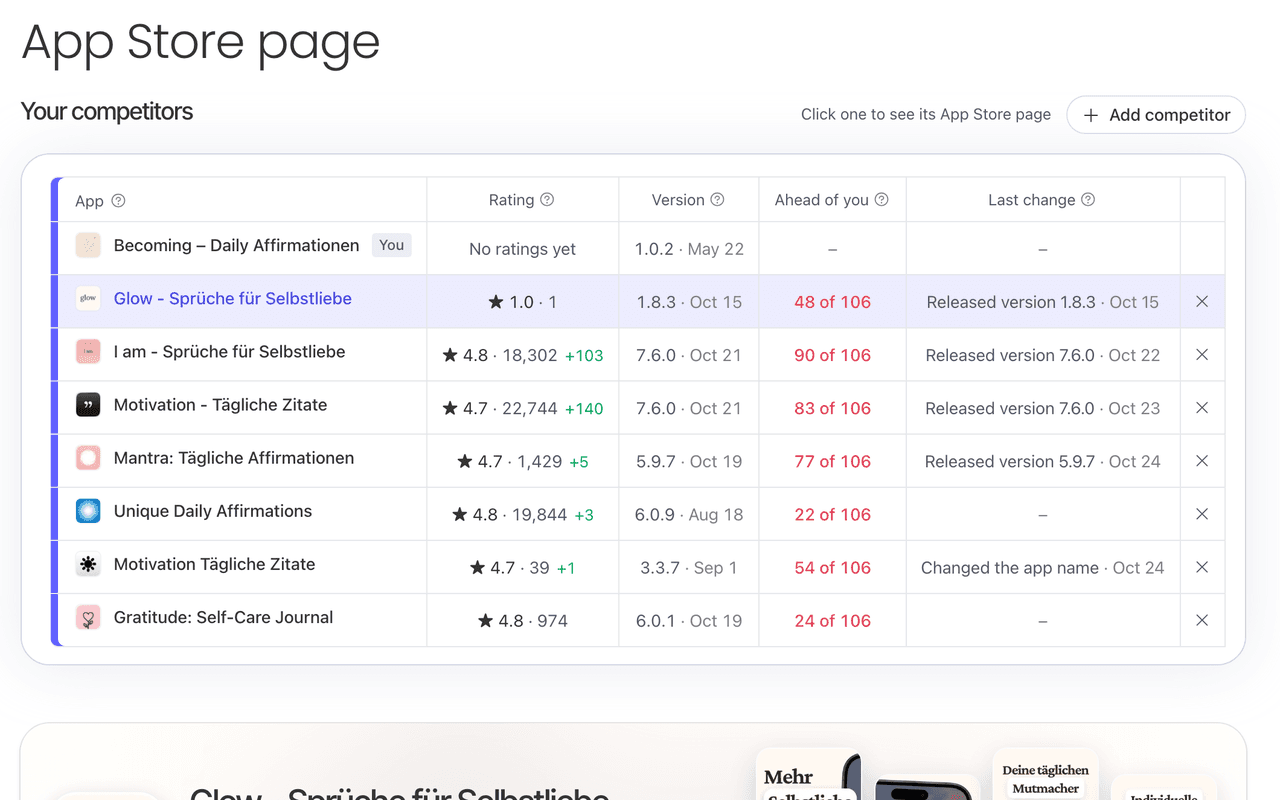The width and height of the screenshot is (1280, 800).
Task: Click the I am app icon
Action: point(88,351)
